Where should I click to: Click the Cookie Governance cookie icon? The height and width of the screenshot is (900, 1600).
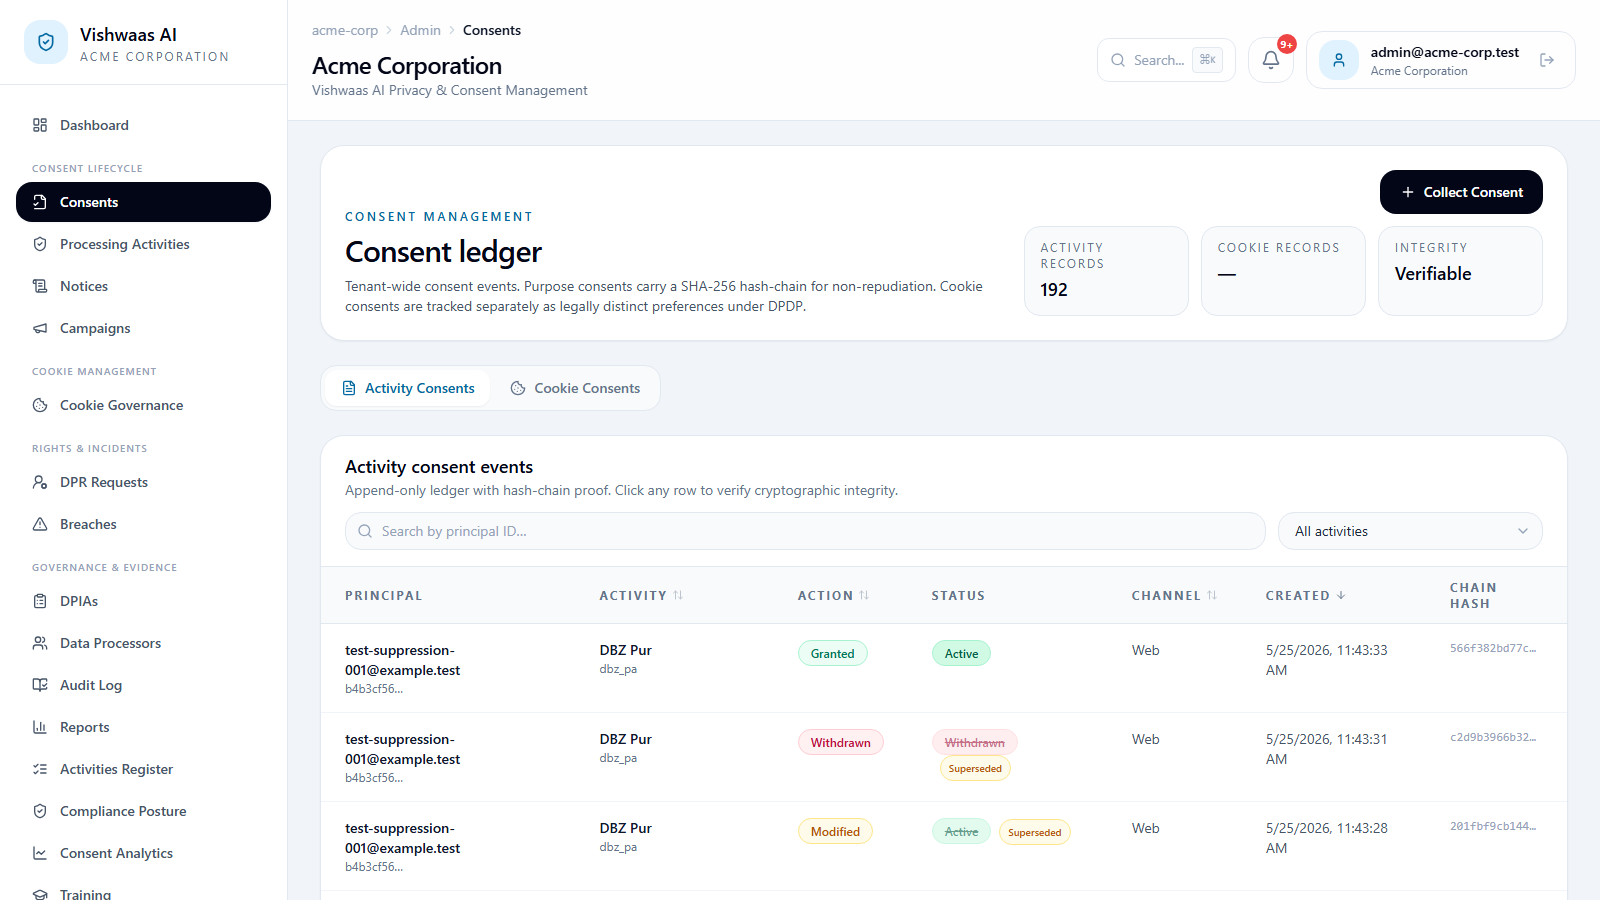point(40,405)
